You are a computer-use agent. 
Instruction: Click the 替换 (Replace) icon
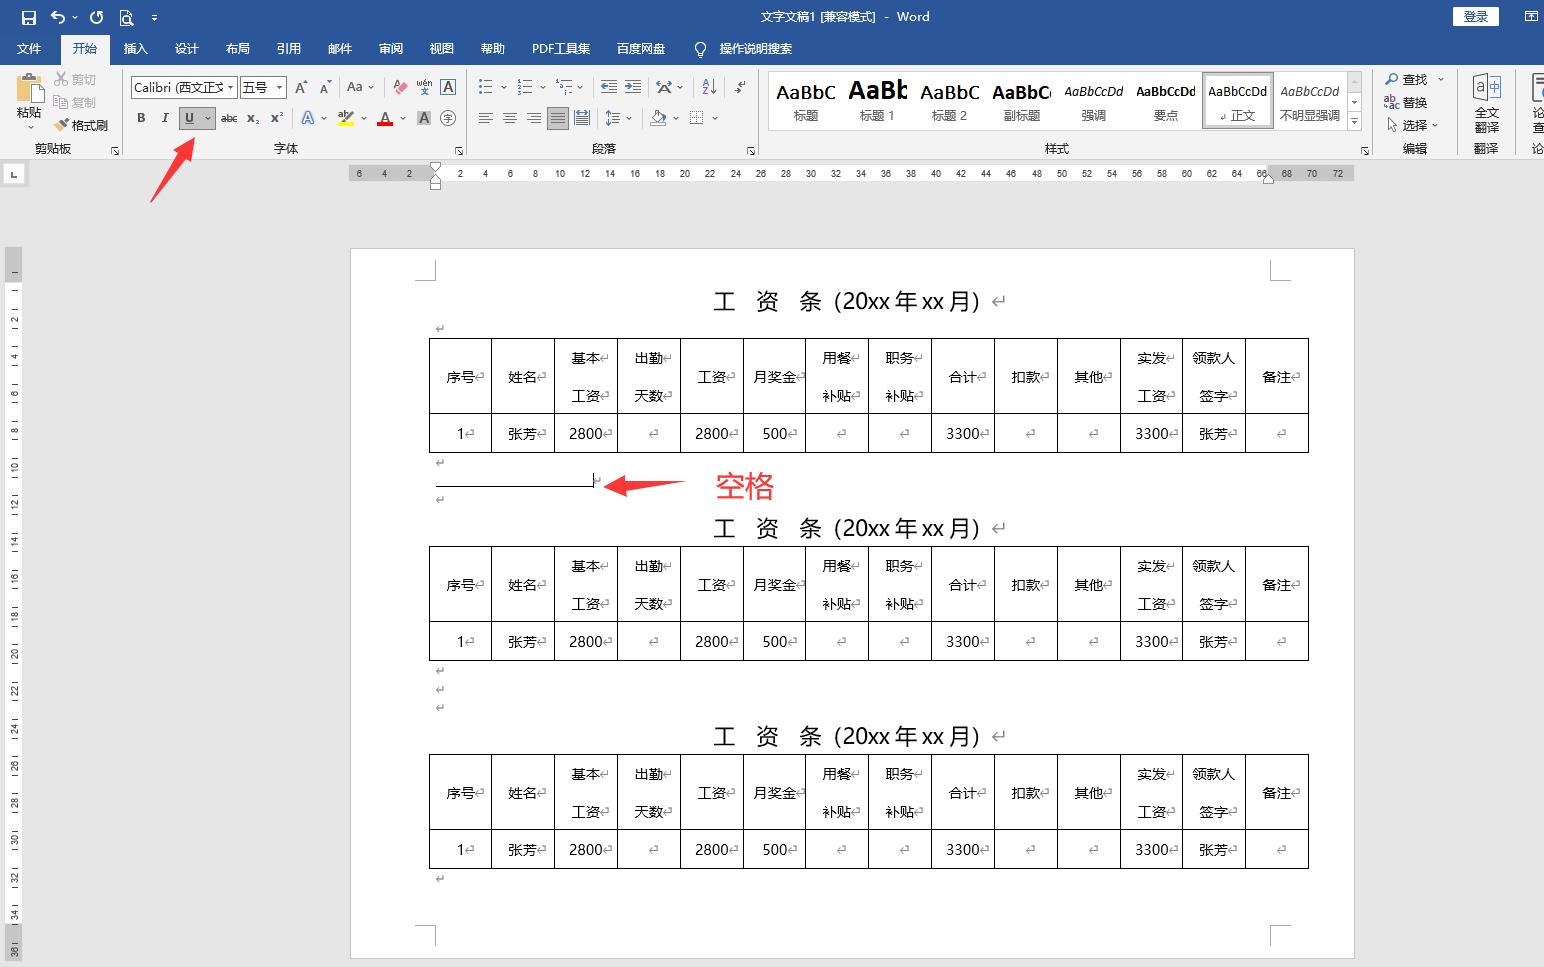[1416, 101]
